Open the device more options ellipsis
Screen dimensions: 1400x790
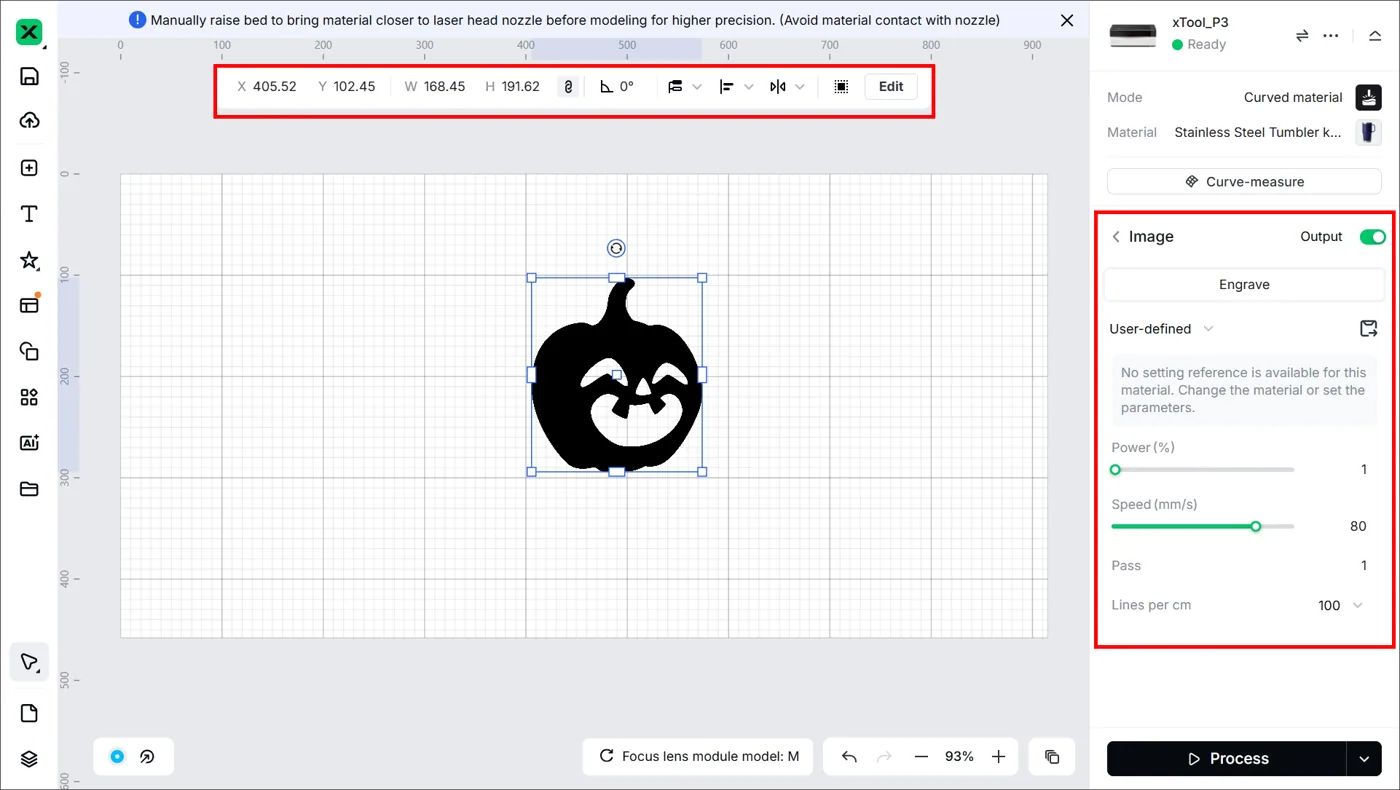click(x=1330, y=35)
